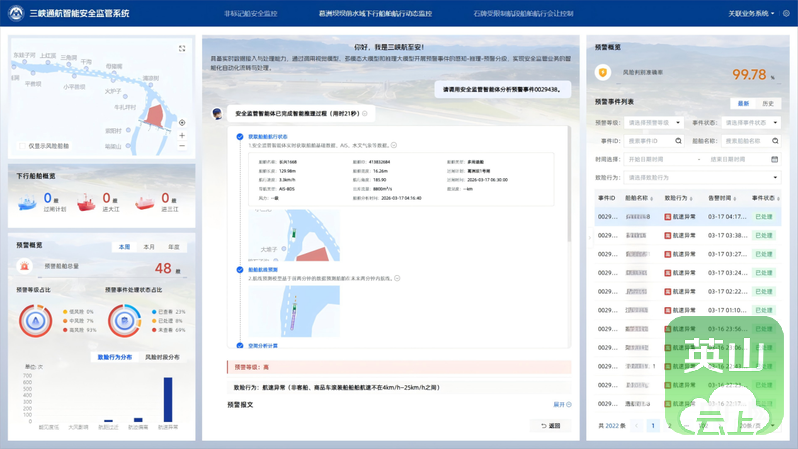Click the 返回 button

551,426
